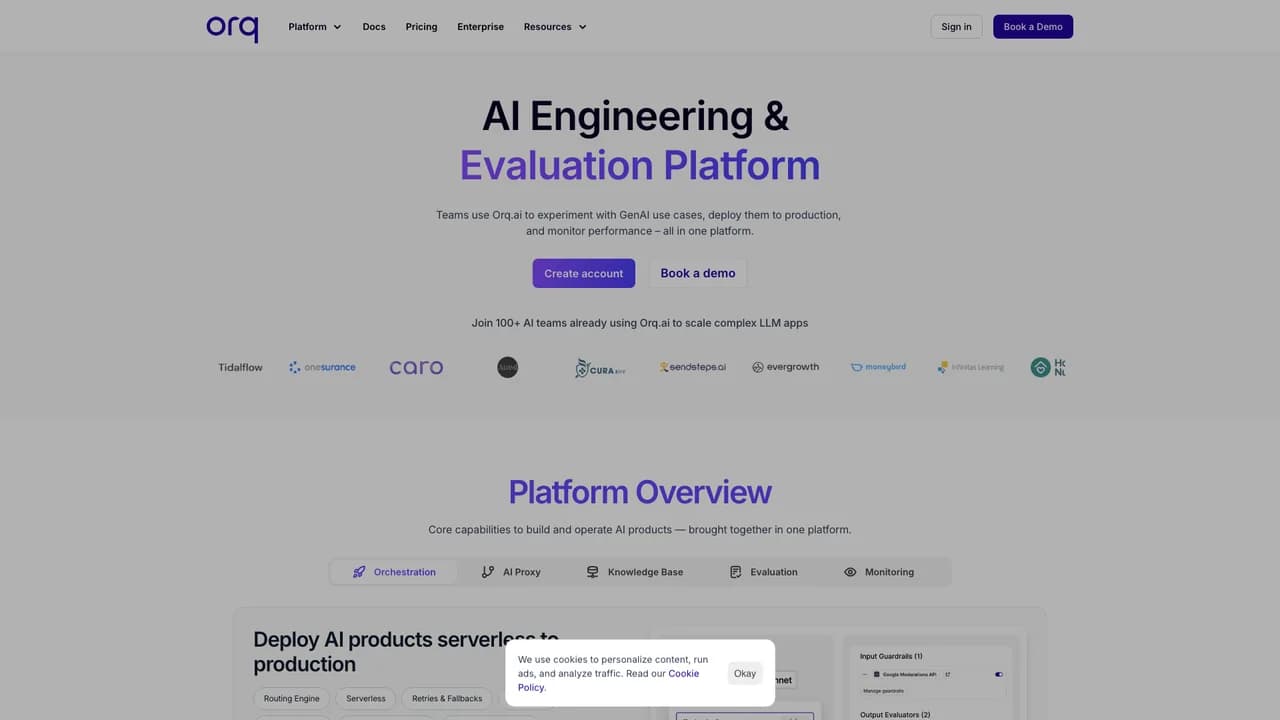Open the Cookie Policy link

coord(608,680)
